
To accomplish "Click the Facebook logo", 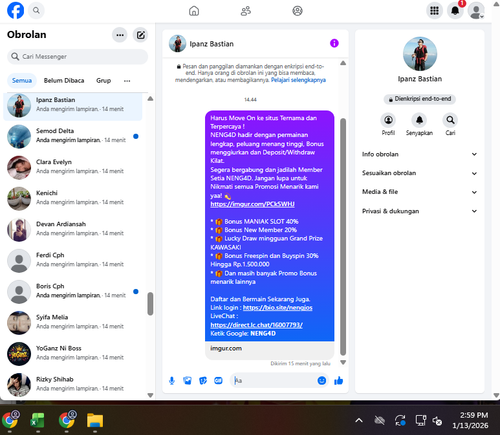I will (x=15, y=10).
